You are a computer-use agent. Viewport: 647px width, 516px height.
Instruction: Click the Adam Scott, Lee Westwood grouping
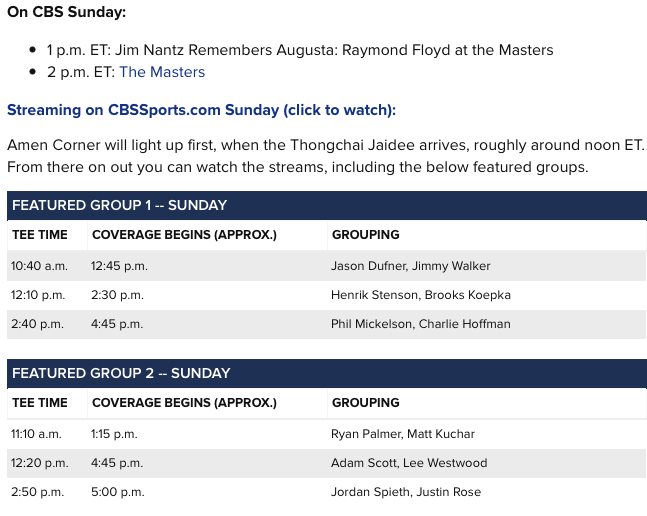coord(409,463)
